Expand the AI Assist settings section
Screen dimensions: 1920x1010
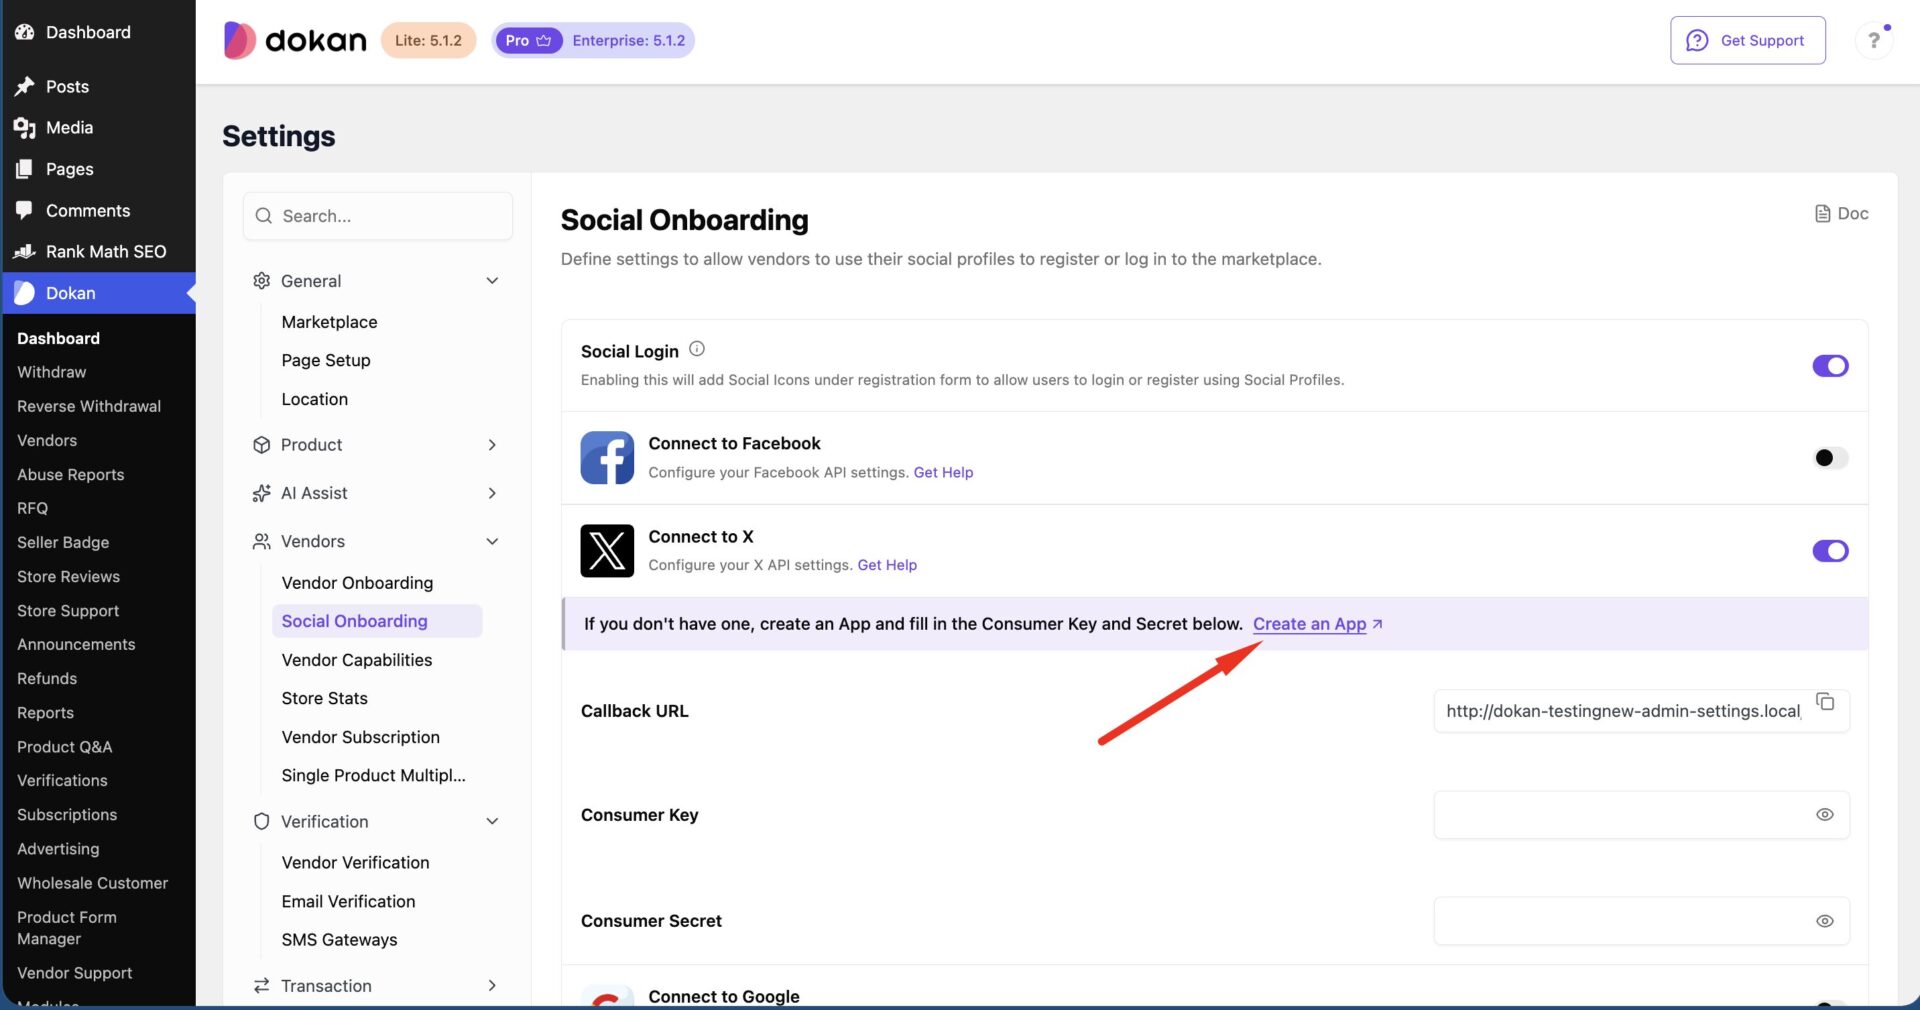(x=492, y=493)
